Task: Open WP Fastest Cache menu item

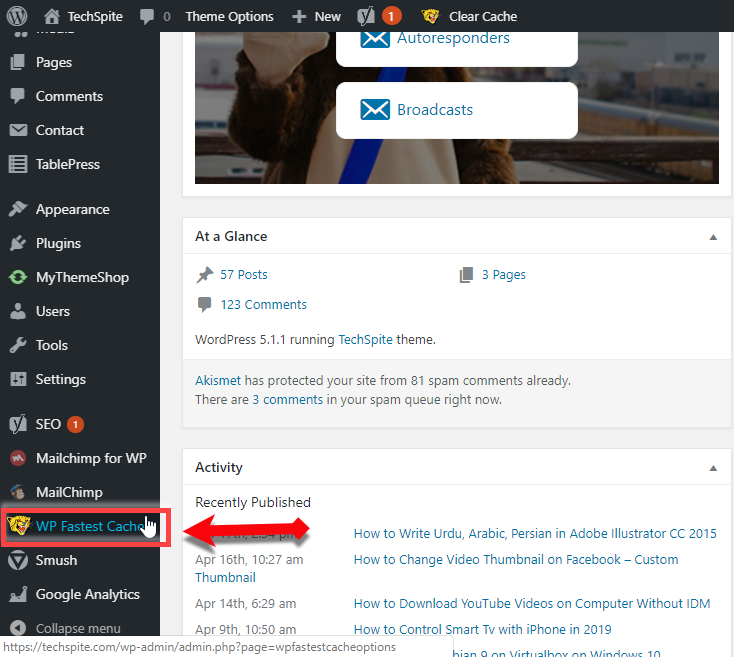Action: (88, 526)
